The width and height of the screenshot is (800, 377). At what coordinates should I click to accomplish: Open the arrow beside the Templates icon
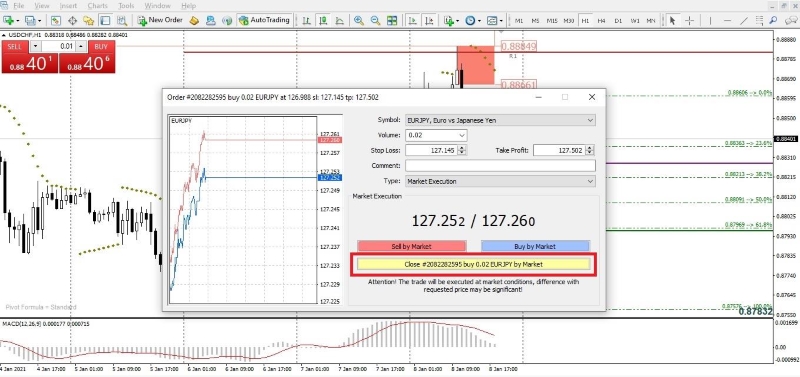tap(502, 21)
